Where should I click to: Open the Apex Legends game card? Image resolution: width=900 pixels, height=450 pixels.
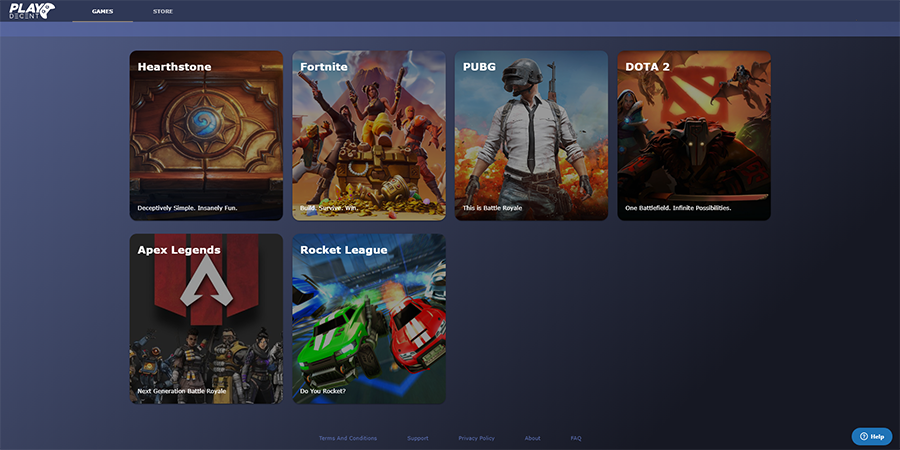coord(206,319)
